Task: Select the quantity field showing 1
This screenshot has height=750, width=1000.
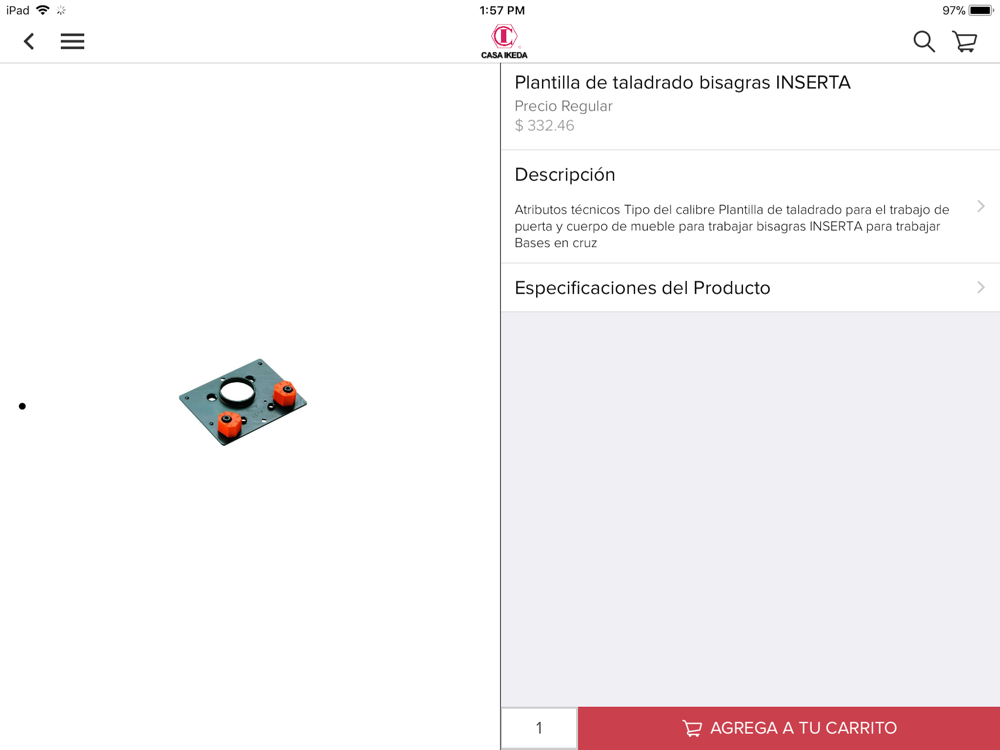Action: [539, 728]
